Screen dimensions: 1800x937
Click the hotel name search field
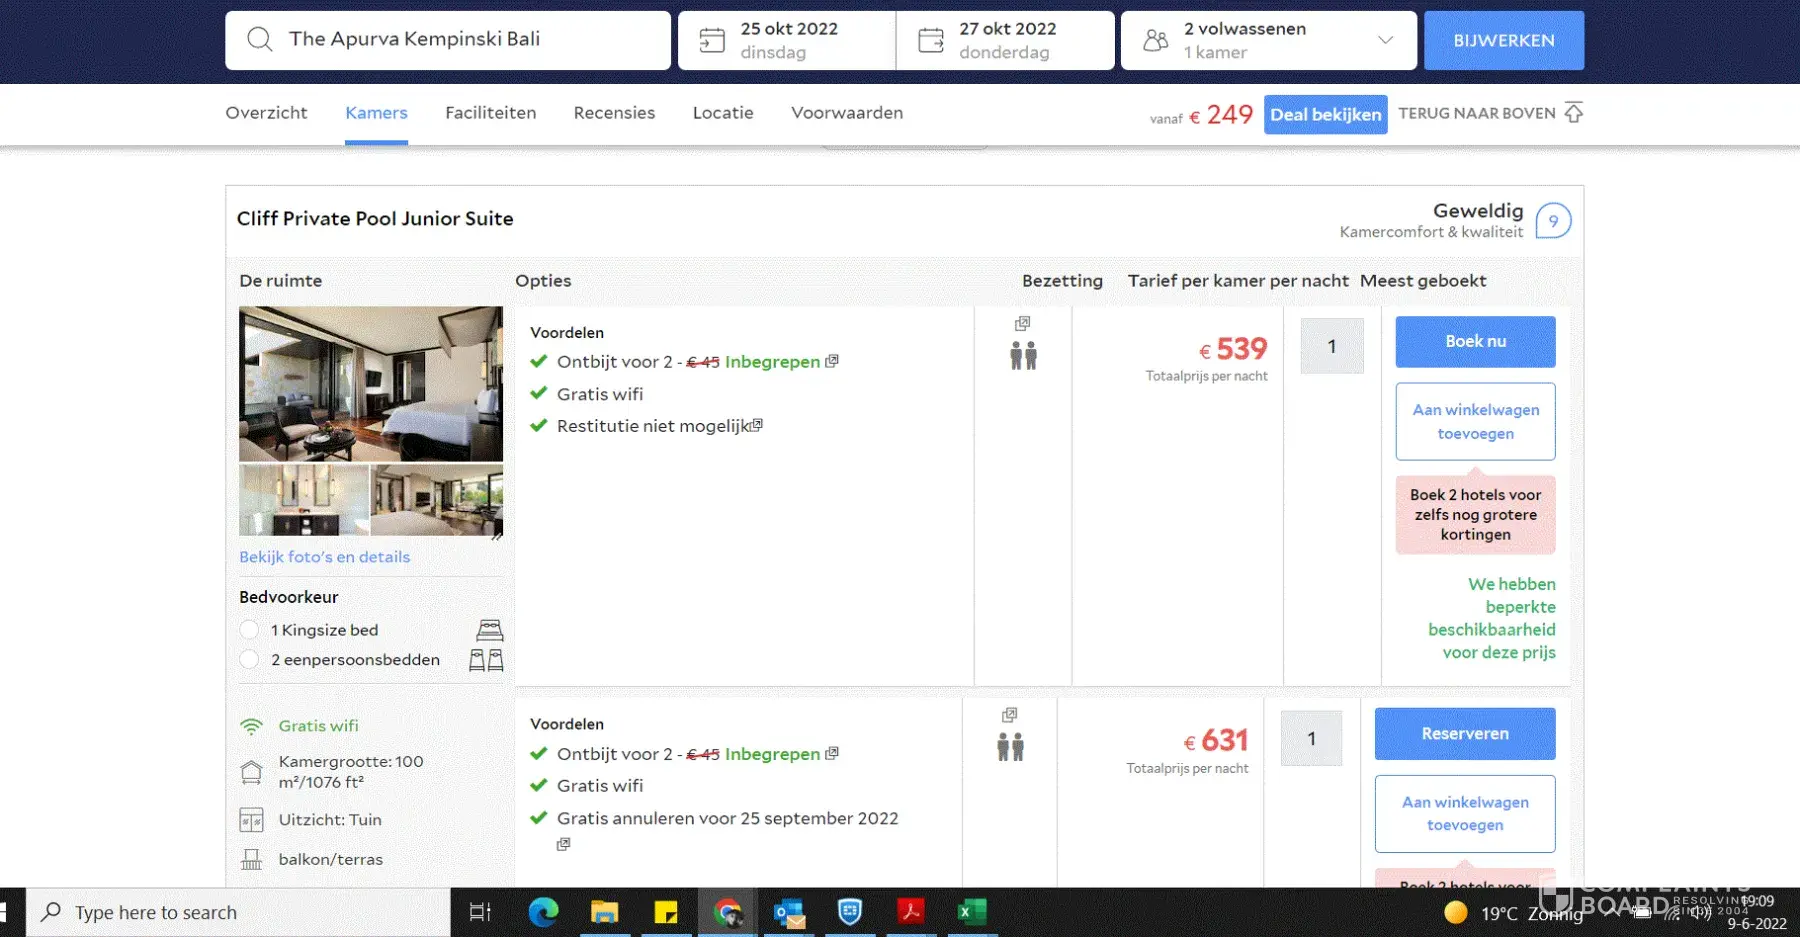coord(448,40)
